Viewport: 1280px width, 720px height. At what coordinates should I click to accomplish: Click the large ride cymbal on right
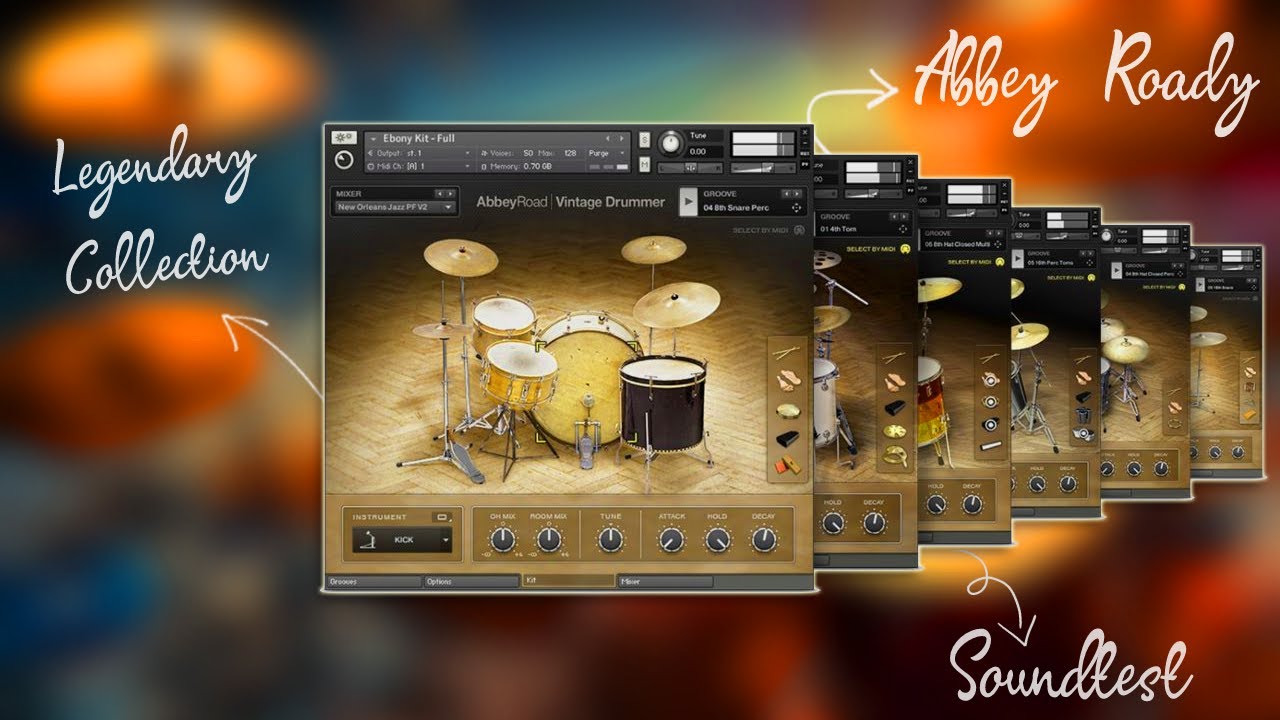676,303
